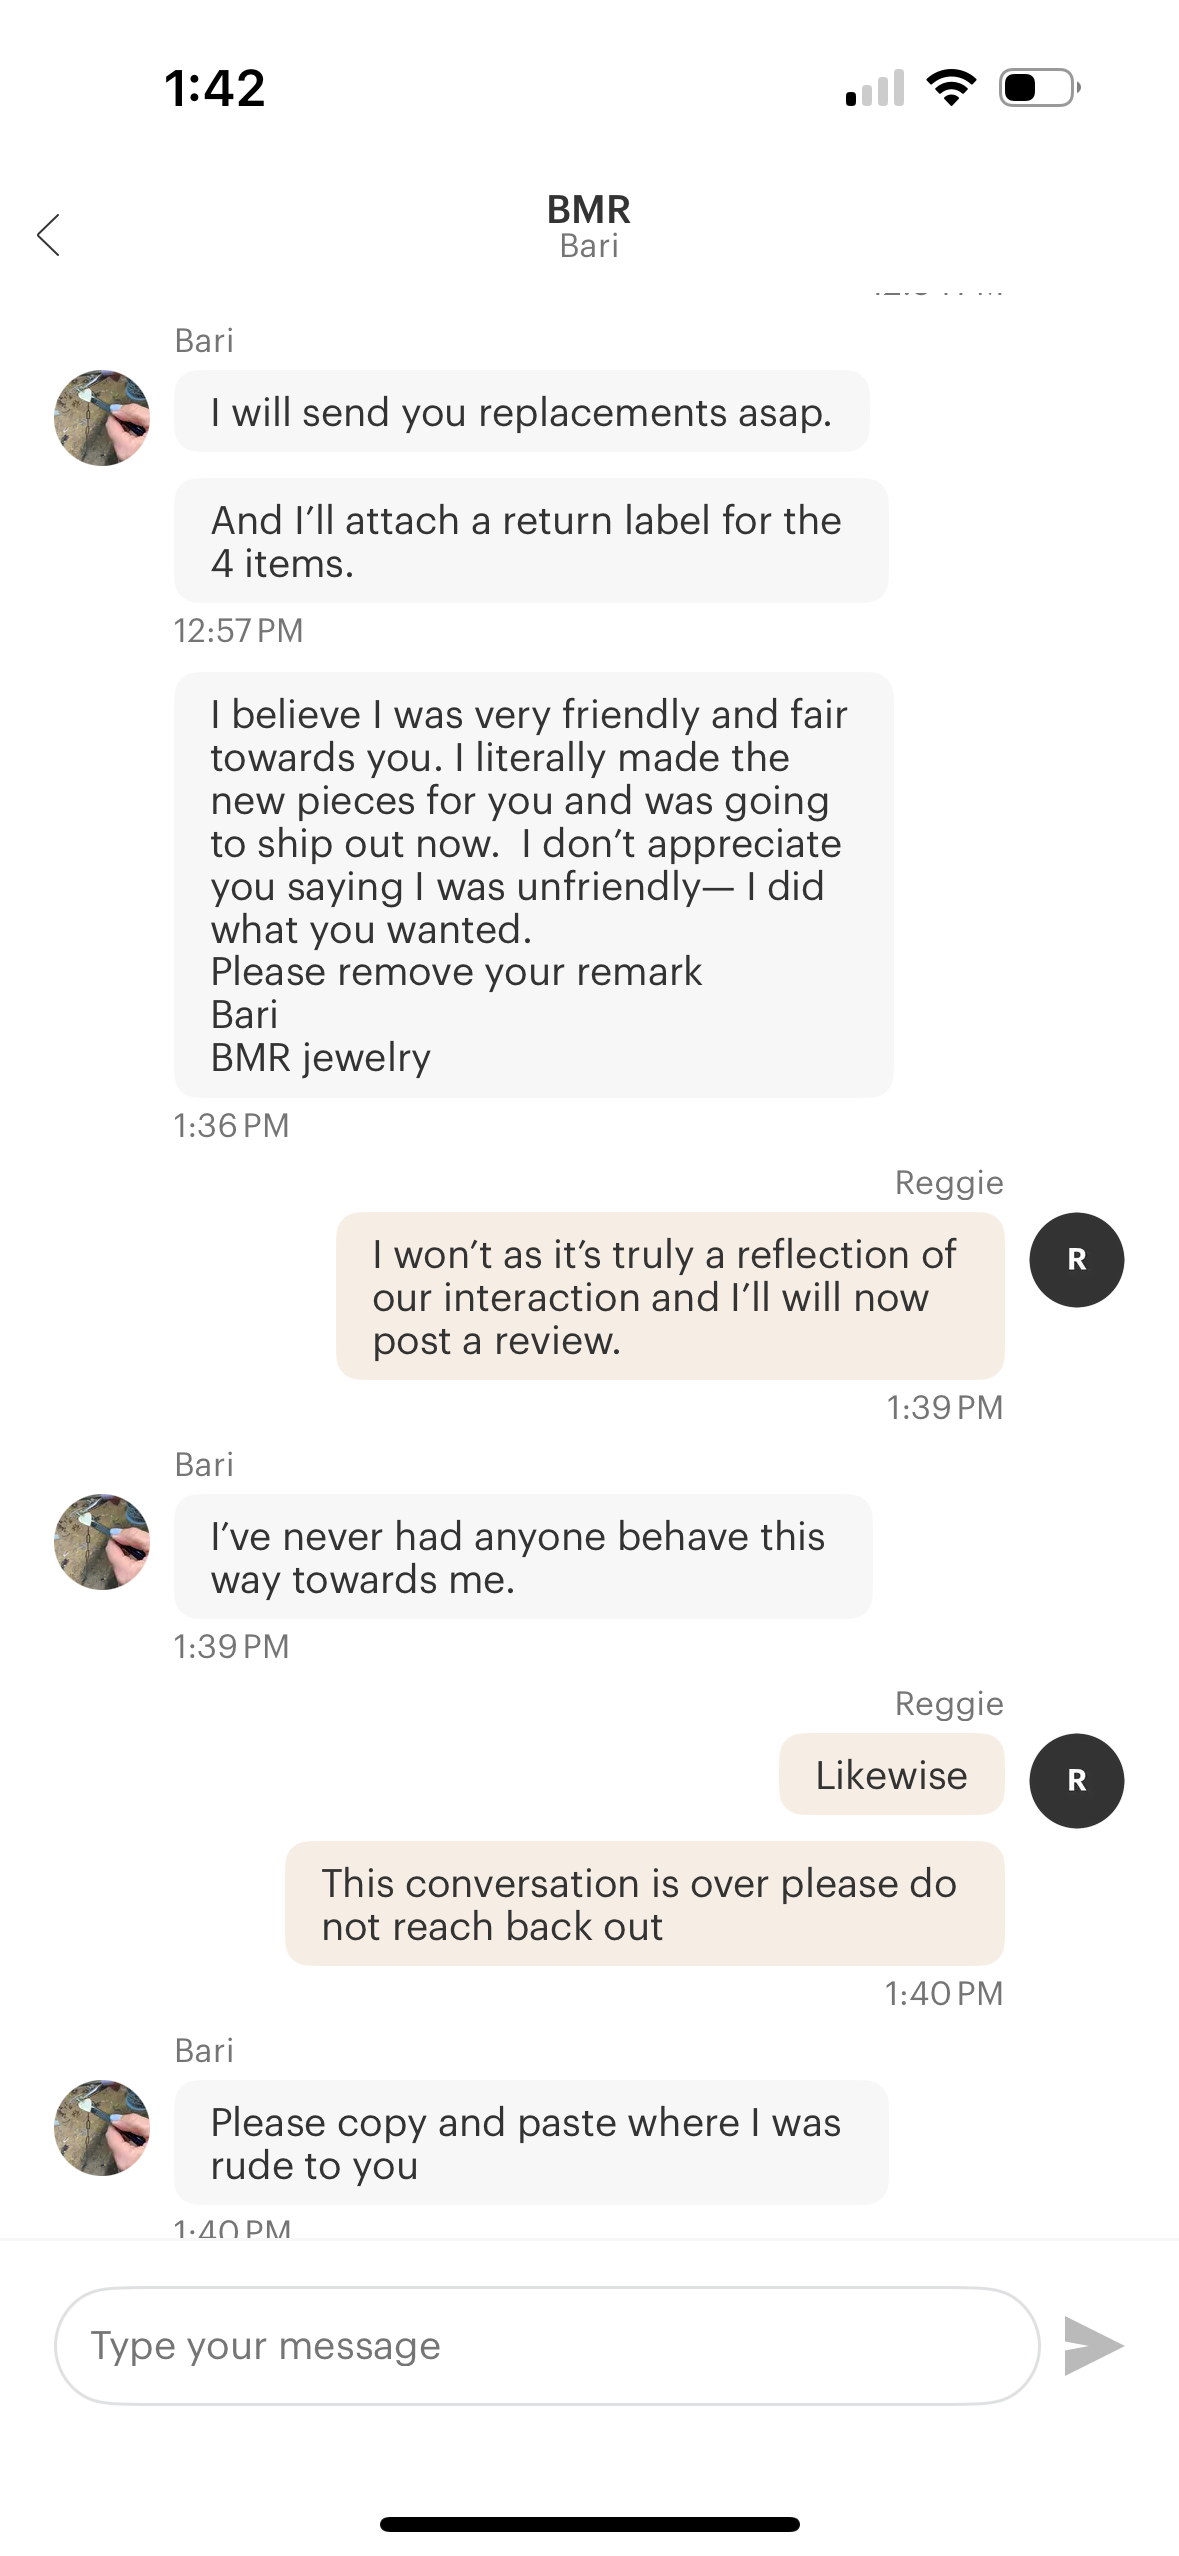This screenshot has width=1179, height=2556.
Task: Tap the battery indicator in status bar
Action: click(x=1039, y=88)
